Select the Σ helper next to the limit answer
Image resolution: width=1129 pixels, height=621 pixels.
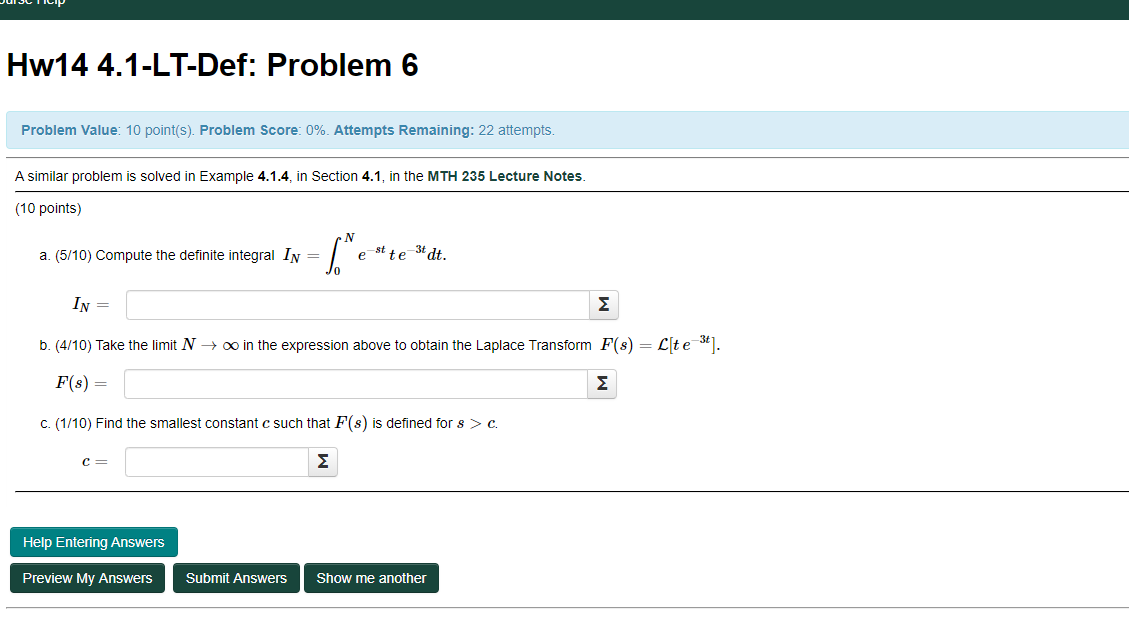pos(601,383)
